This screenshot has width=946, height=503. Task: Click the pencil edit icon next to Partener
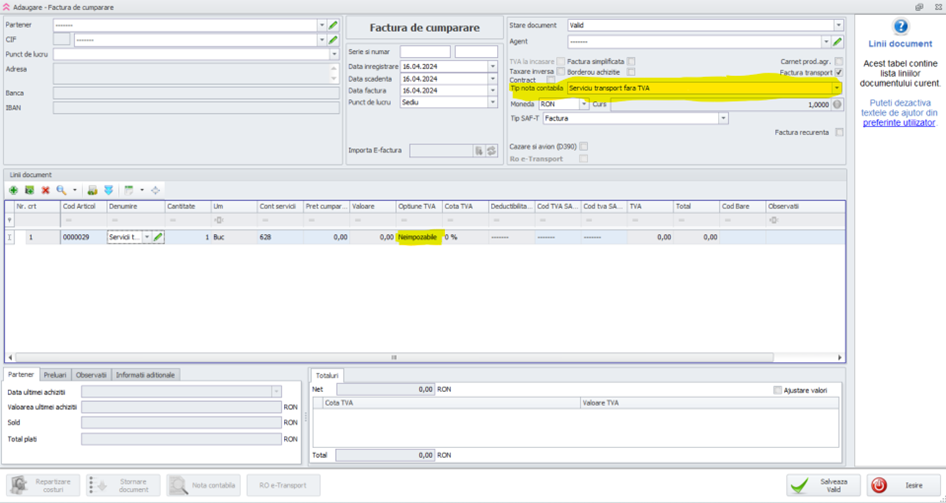click(333, 25)
